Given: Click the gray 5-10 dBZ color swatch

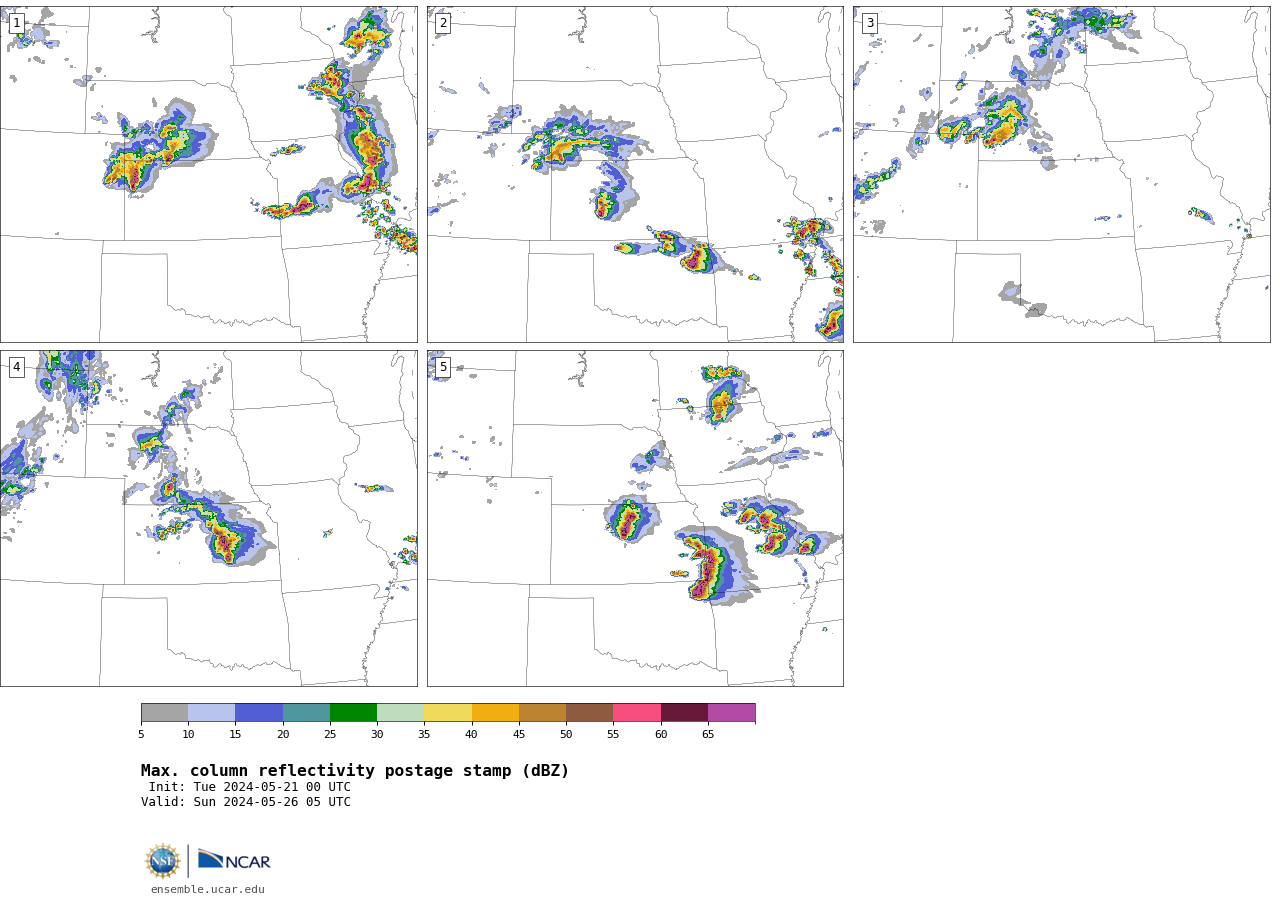Looking at the screenshot, I should pyautogui.click(x=164, y=713).
